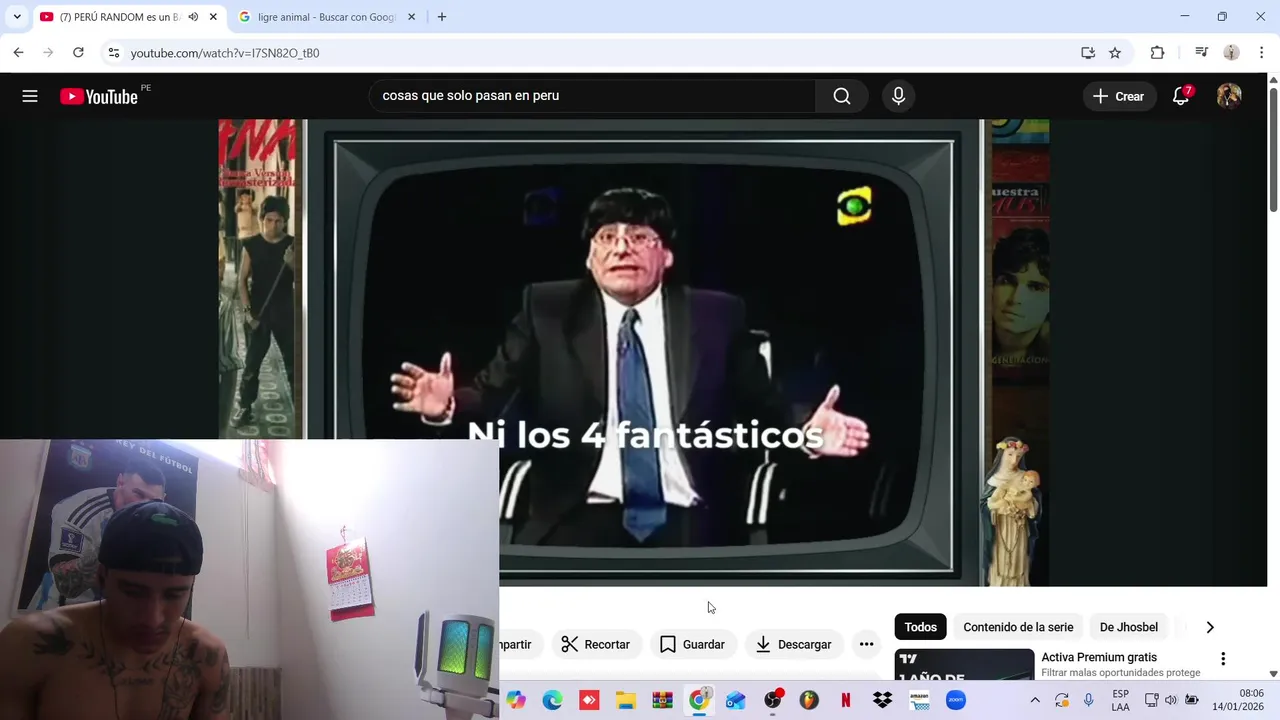This screenshot has height=720, width=1280.
Task: View site information icon in address bar
Action: click(114, 53)
